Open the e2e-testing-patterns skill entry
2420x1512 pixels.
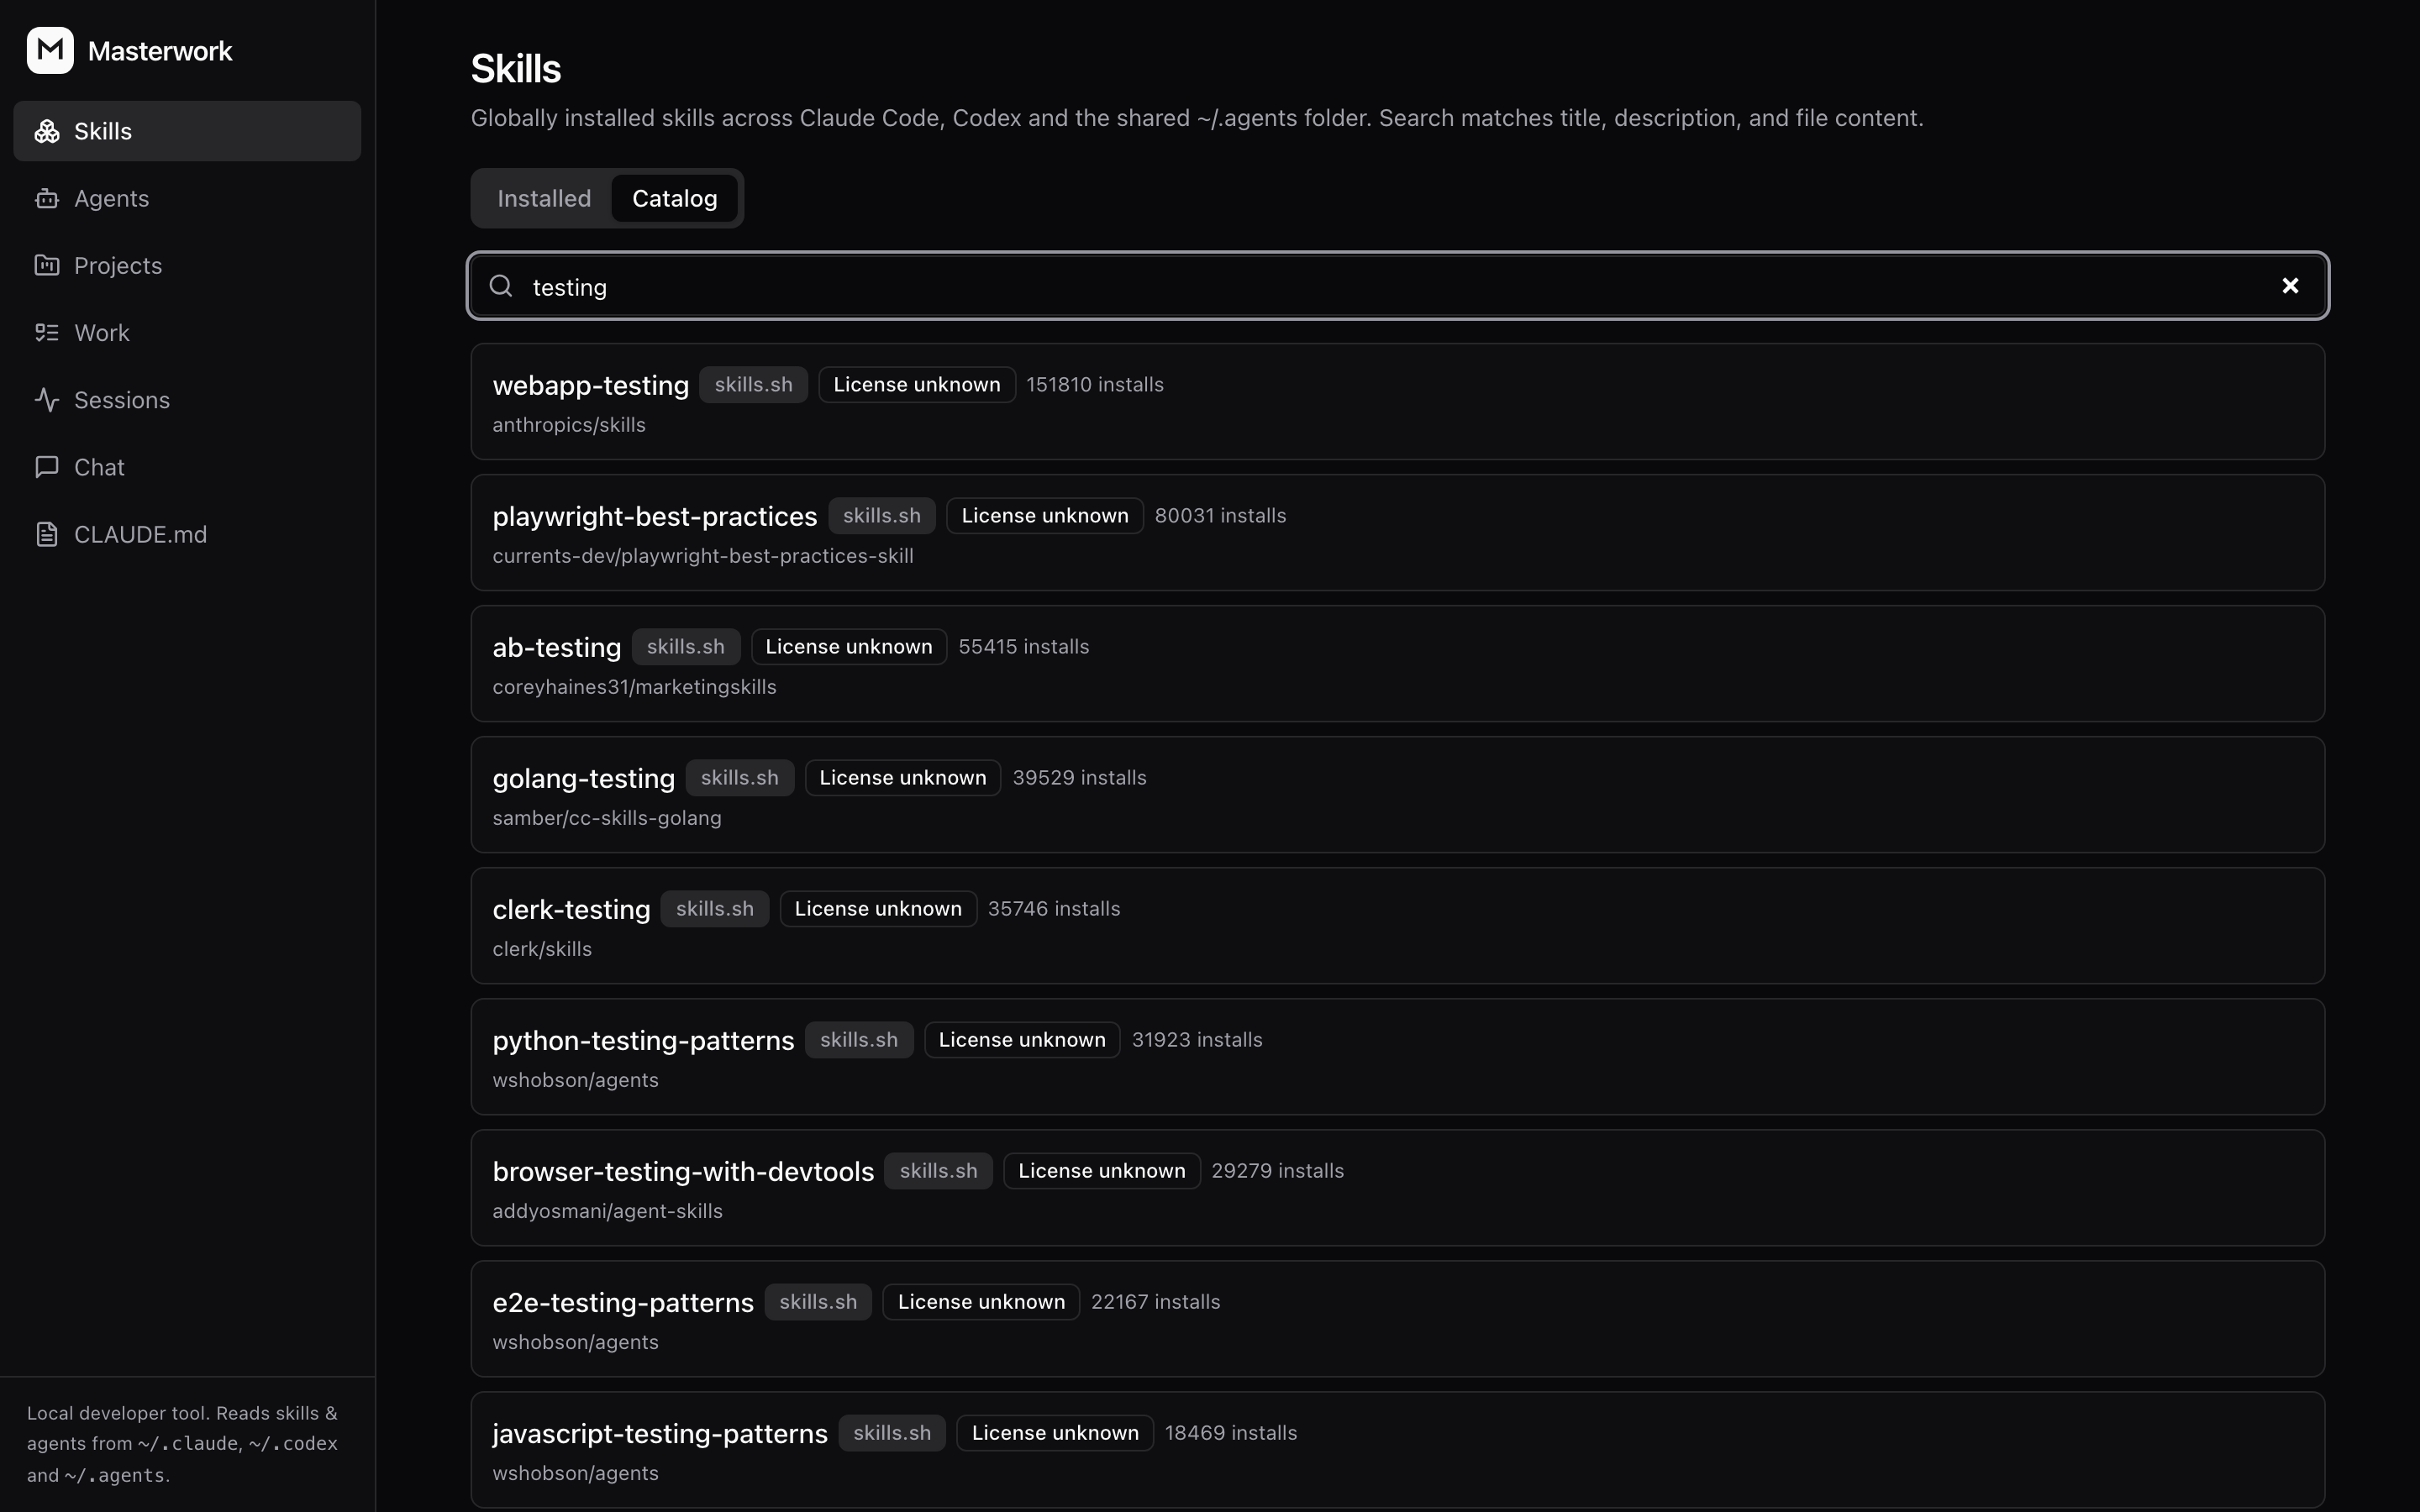pyautogui.click(x=1398, y=1319)
